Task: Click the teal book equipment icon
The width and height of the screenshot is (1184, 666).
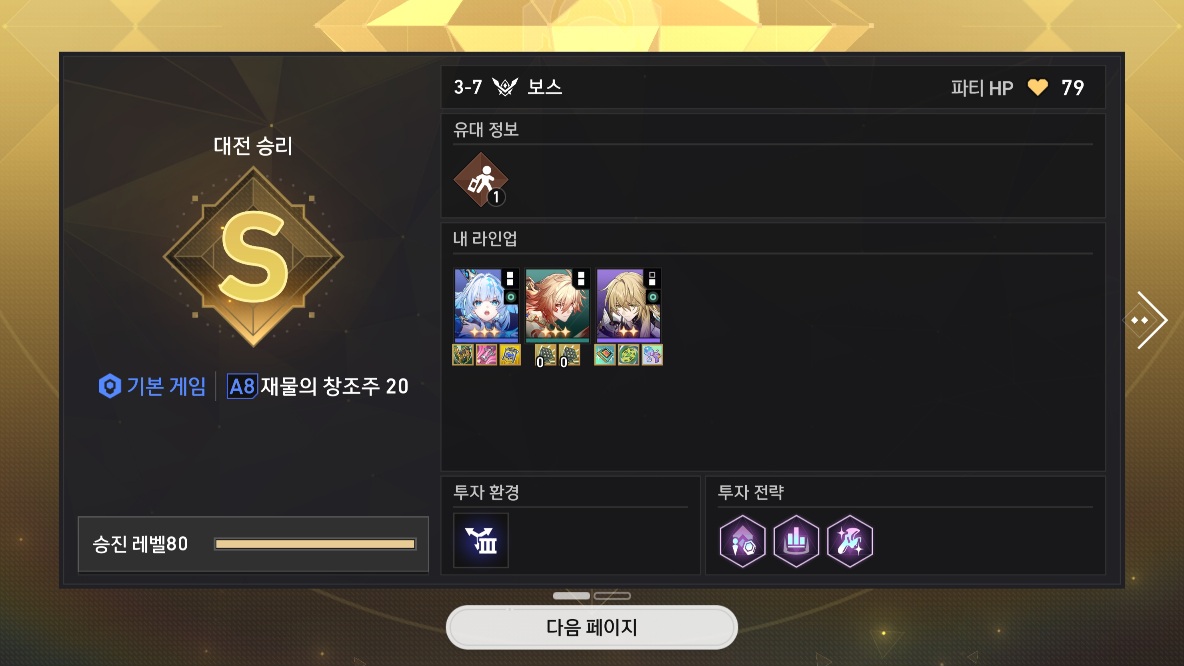Action: [x=605, y=355]
